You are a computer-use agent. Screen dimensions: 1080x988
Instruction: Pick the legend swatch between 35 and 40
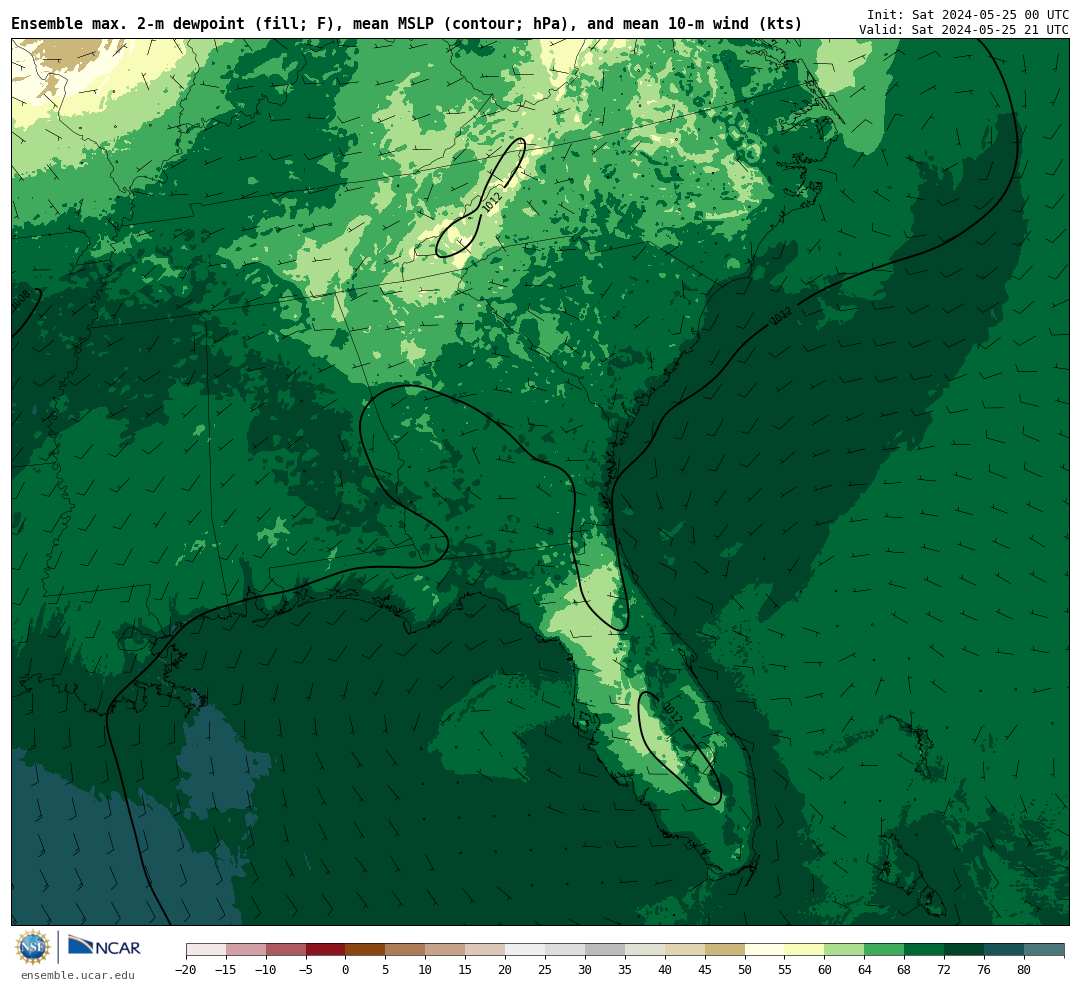pos(645,950)
